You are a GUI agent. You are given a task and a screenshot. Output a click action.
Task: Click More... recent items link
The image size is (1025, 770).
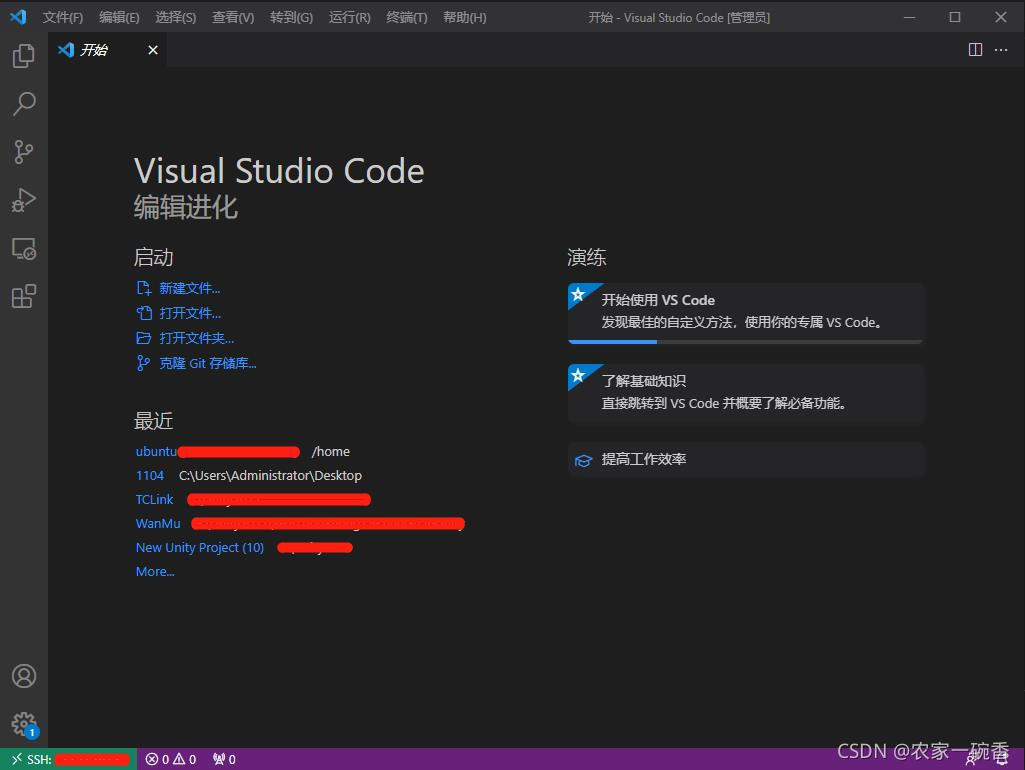click(155, 571)
